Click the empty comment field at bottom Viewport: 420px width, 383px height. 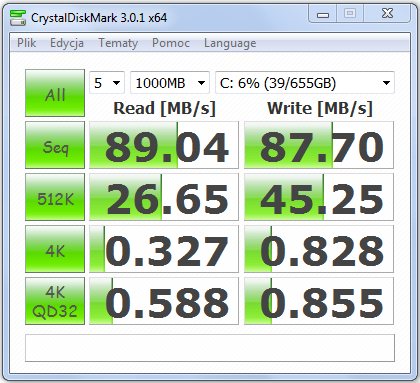click(210, 348)
